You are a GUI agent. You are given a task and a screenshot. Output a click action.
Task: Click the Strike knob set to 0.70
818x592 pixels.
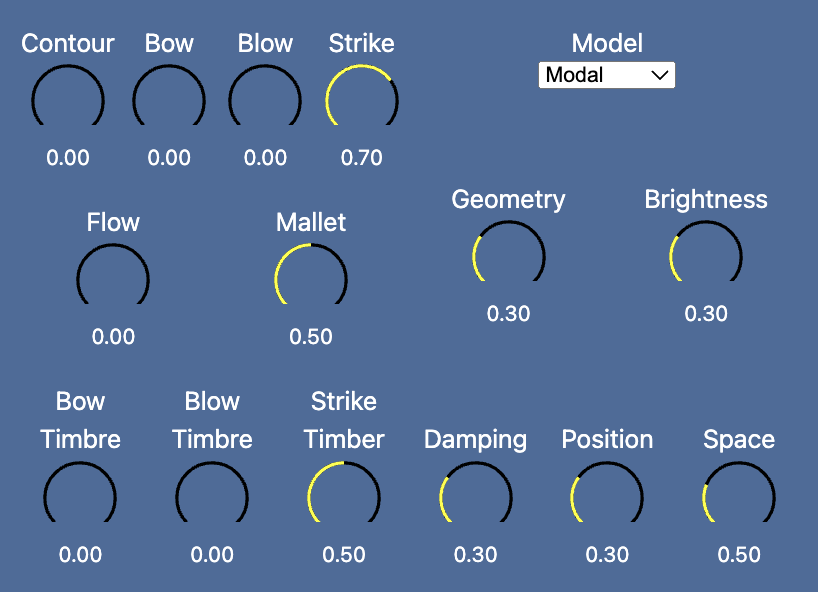point(362,95)
